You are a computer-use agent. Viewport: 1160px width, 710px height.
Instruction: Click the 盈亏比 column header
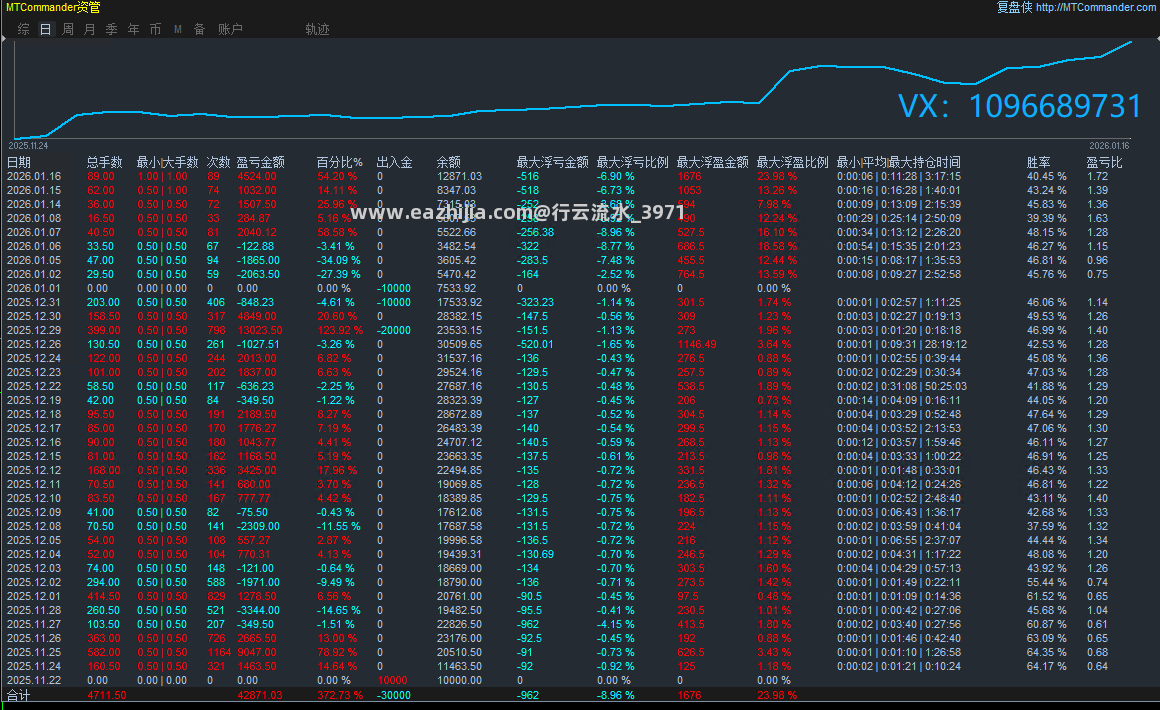click(1104, 162)
